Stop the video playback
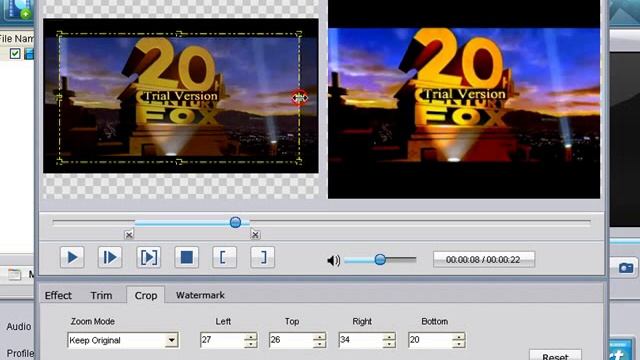This screenshot has height=360, width=640. (x=187, y=257)
